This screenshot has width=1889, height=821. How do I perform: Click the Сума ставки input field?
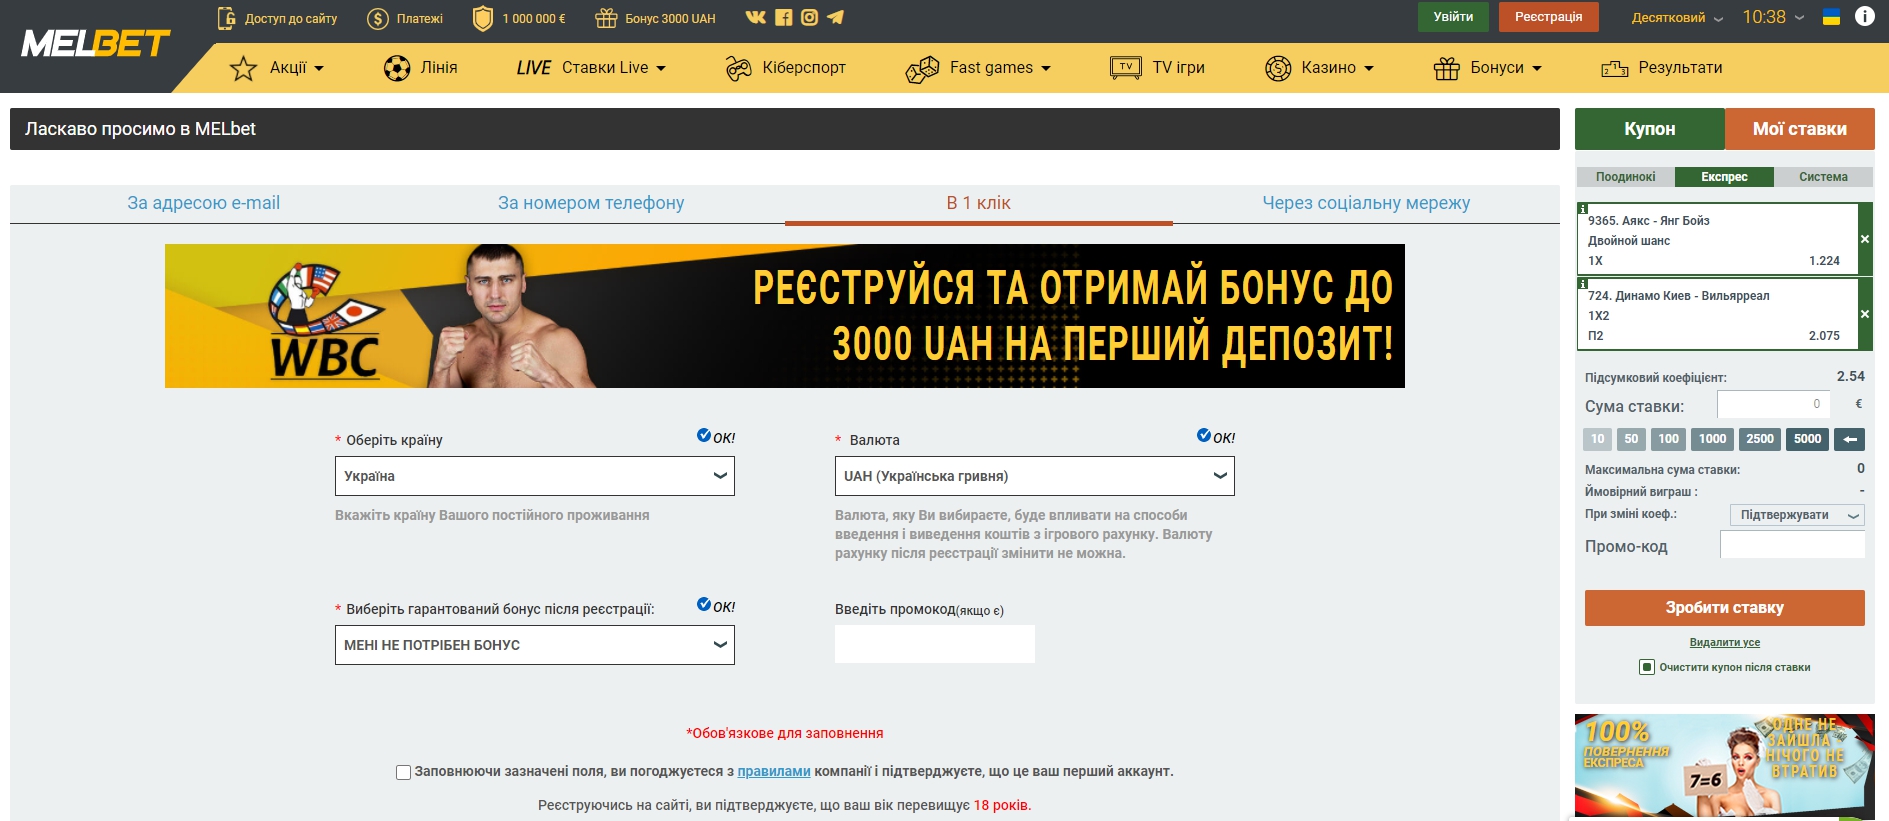pos(1773,404)
